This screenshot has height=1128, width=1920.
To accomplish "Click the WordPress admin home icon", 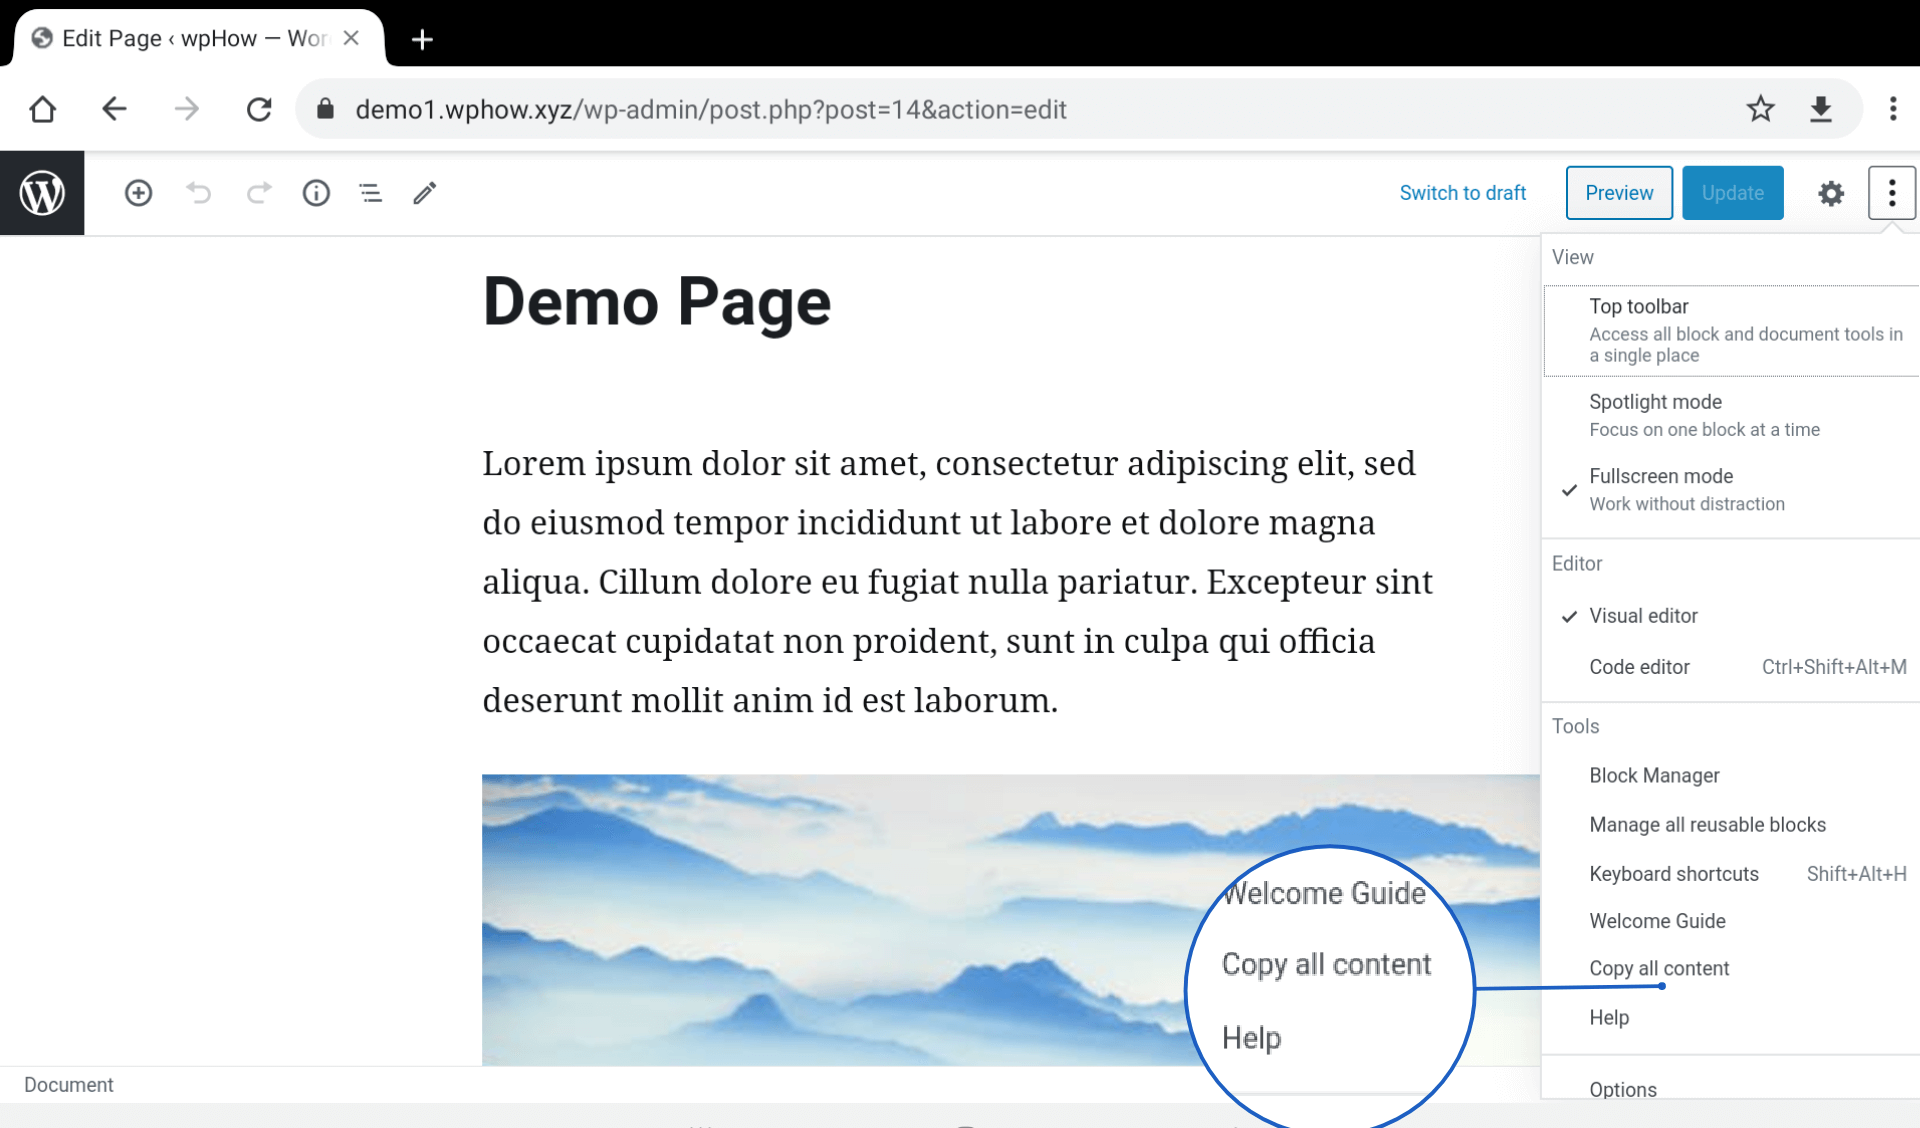I will [x=42, y=192].
